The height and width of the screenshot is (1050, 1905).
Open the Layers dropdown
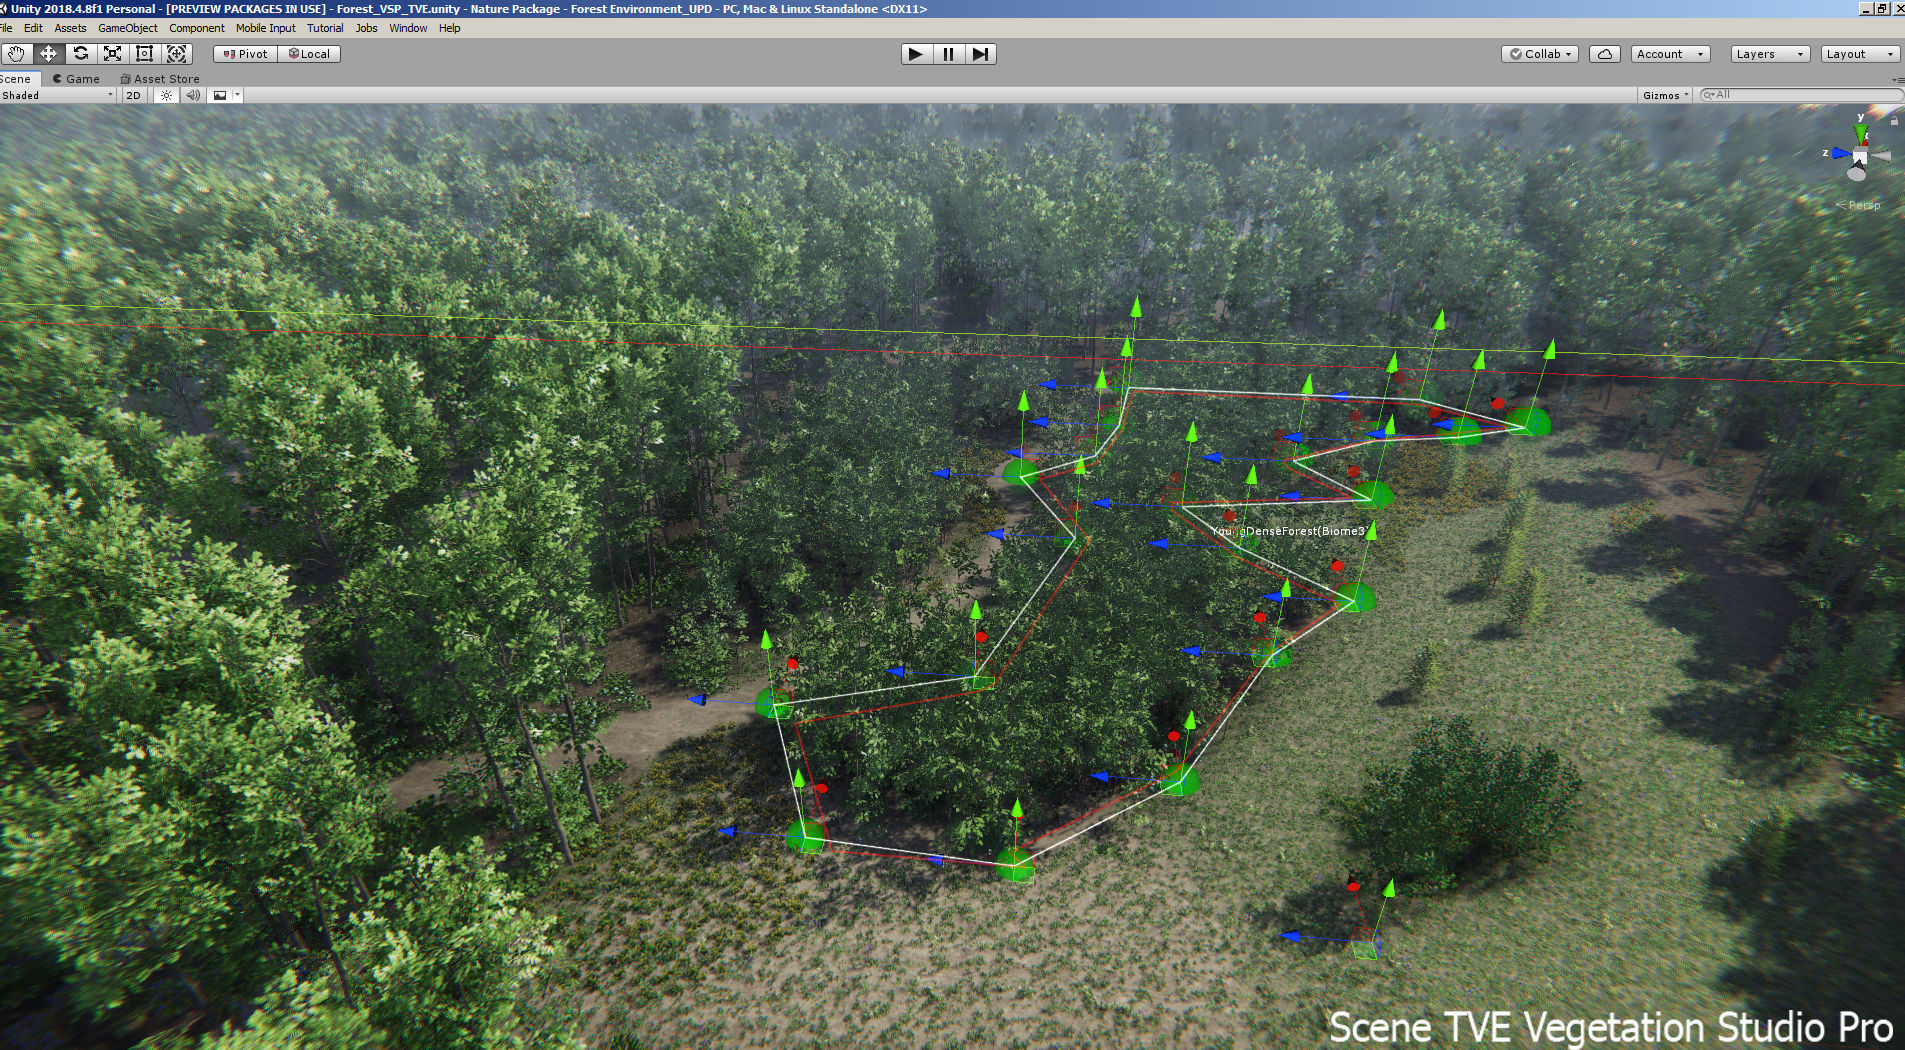pos(1770,54)
